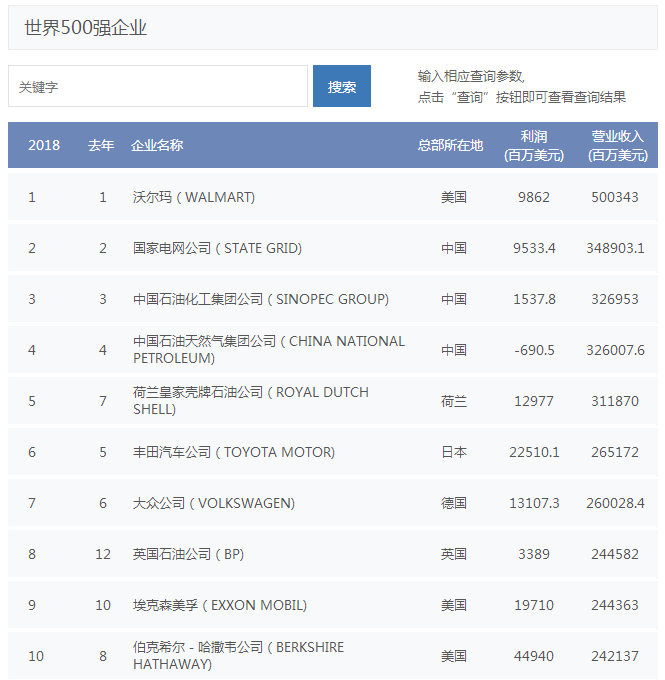665x680 pixels.
Task: Click the 关键字 keyword search input field
Action: pyautogui.click(x=158, y=86)
